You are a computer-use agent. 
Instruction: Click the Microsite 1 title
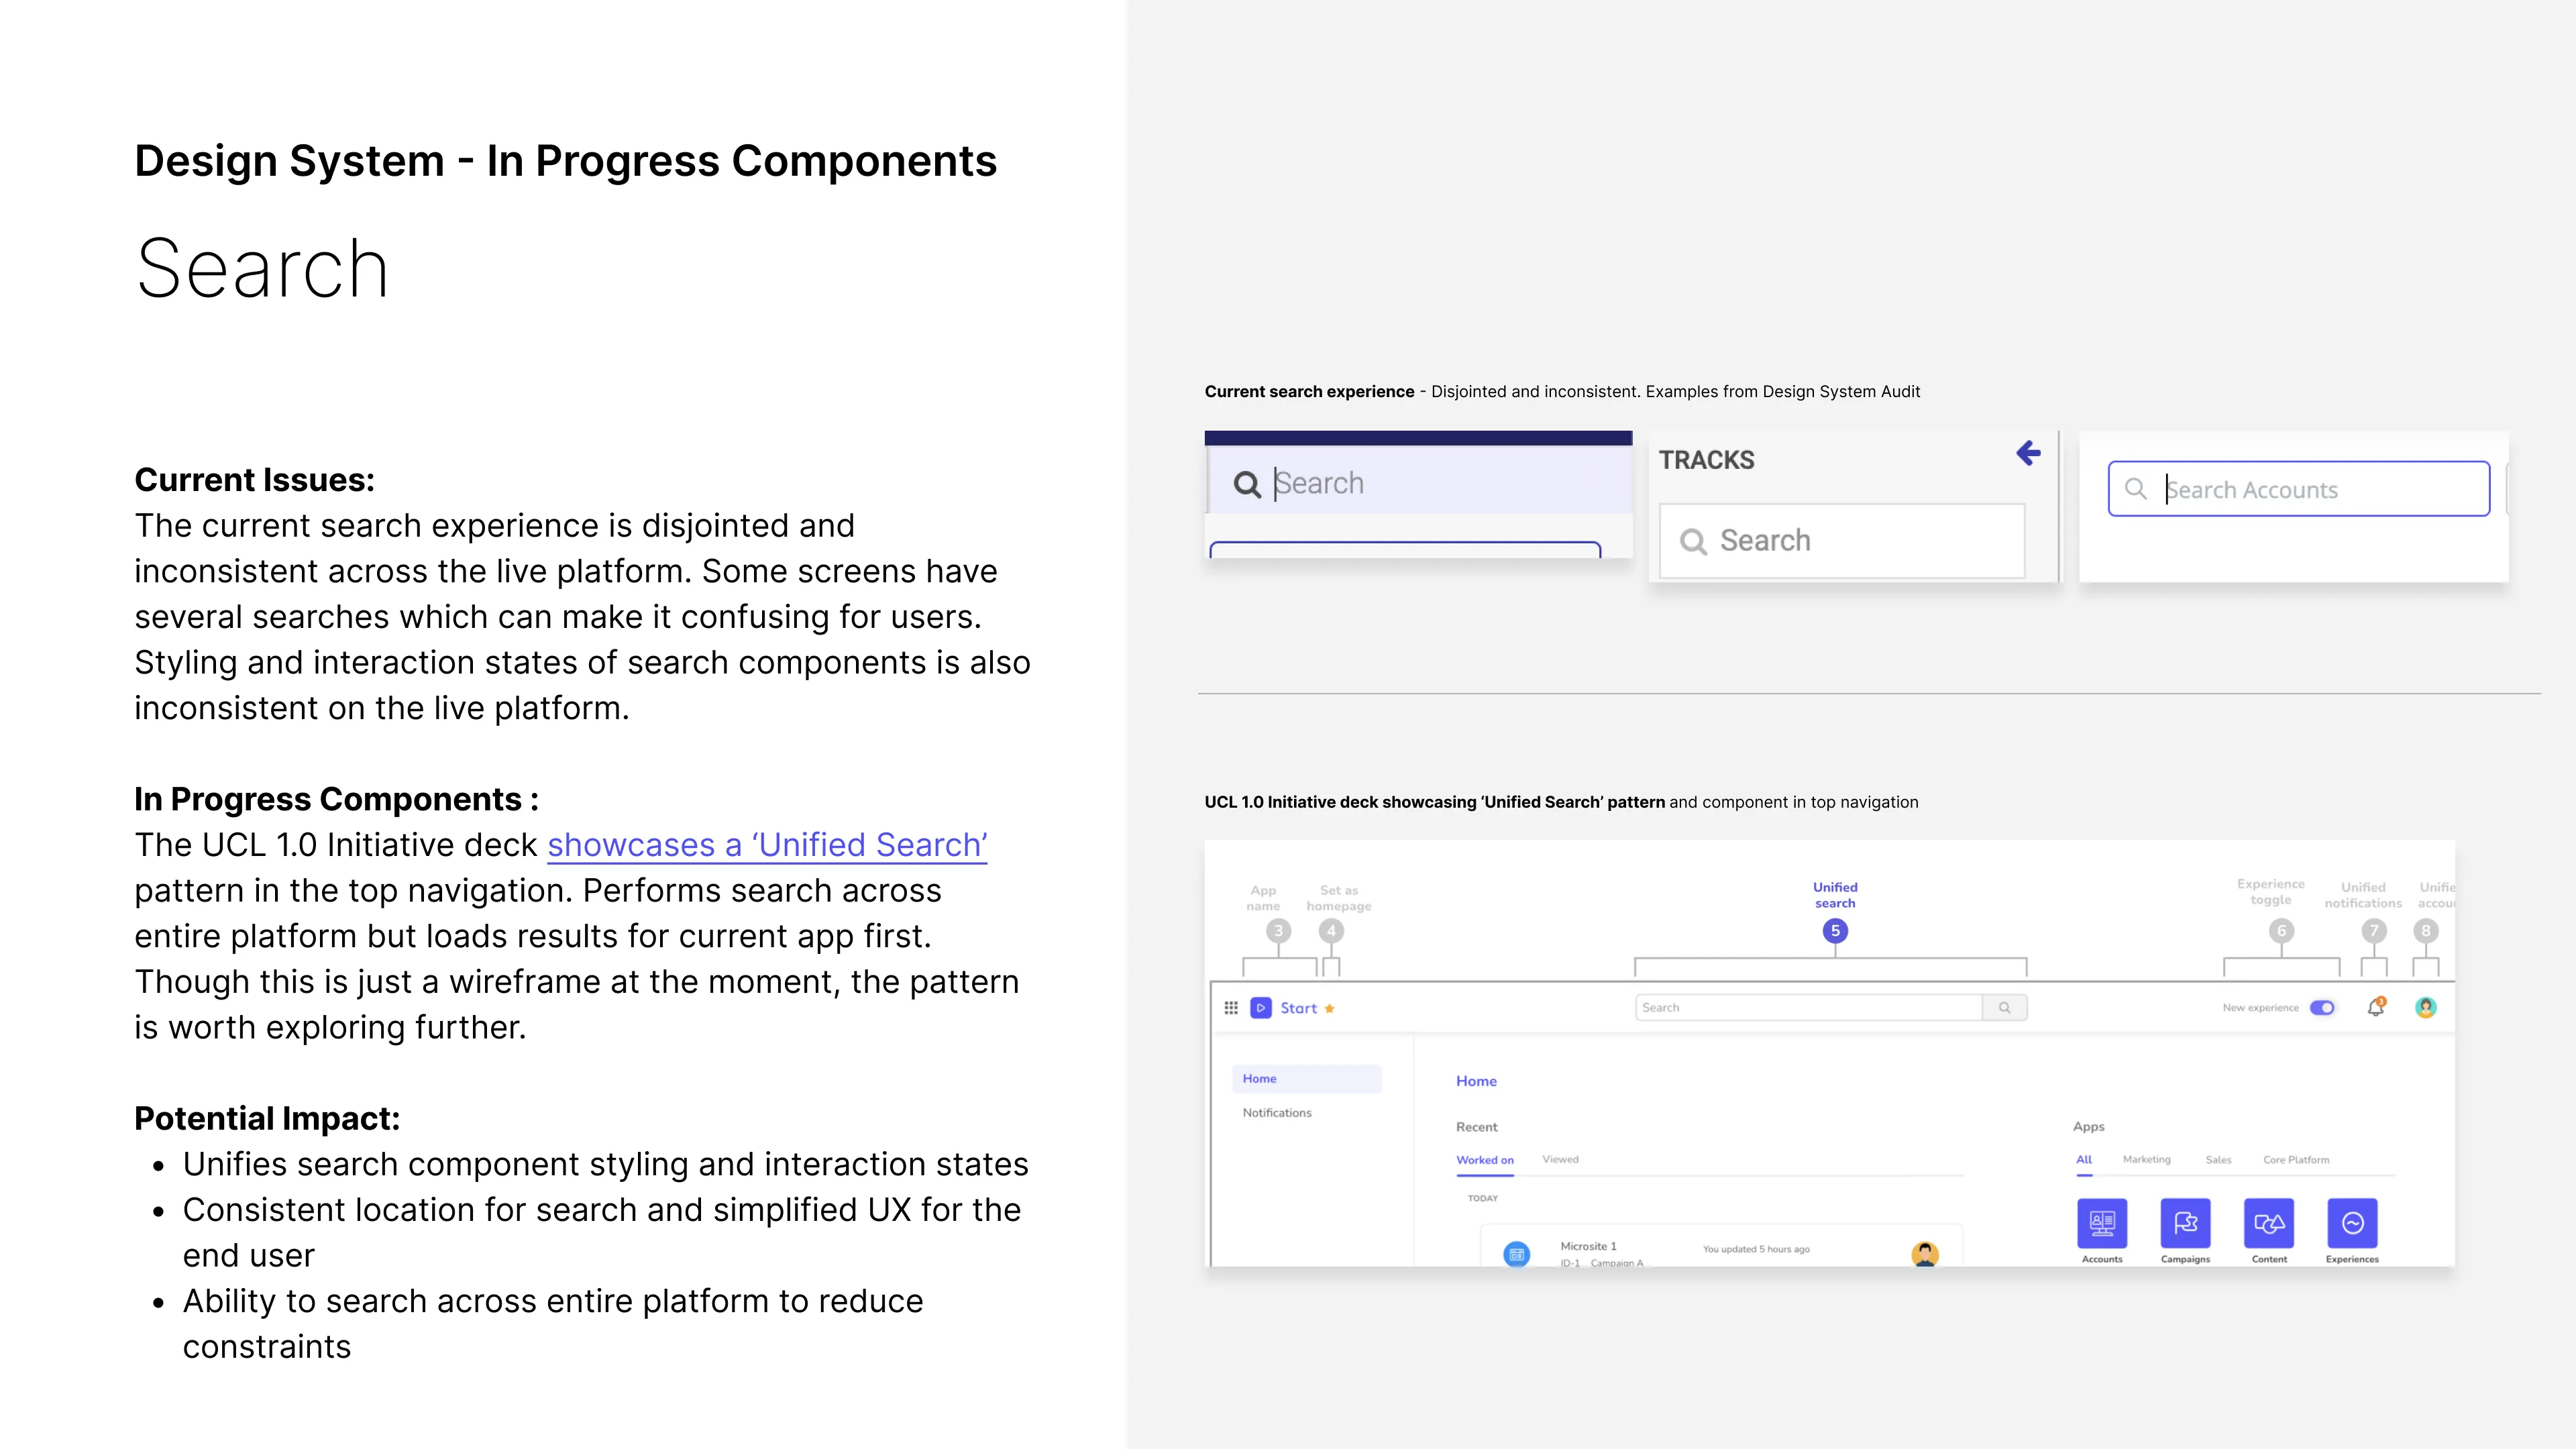pos(1588,1246)
